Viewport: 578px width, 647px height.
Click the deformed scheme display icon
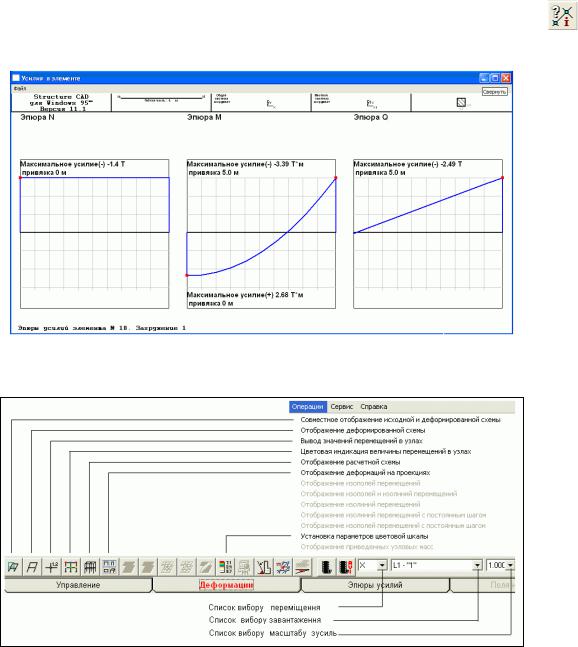[32, 567]
